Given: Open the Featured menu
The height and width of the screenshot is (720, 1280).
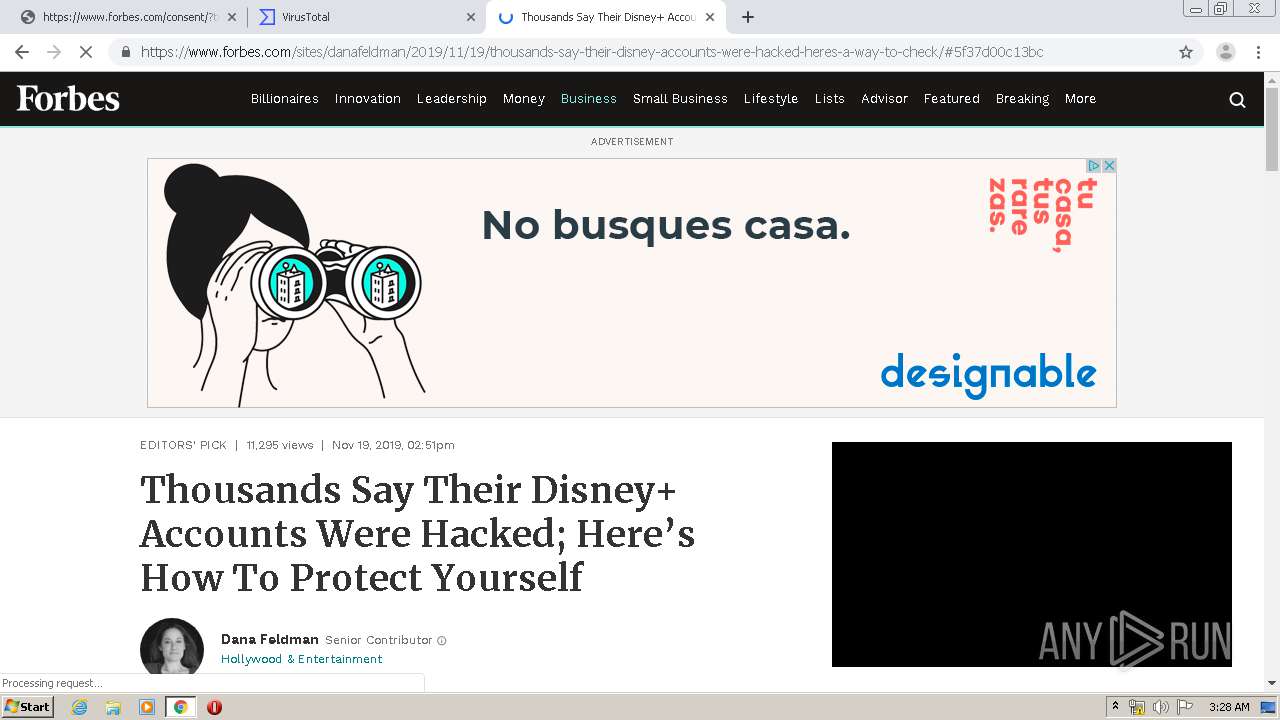Looking at the screenshot, I should 952,99.
